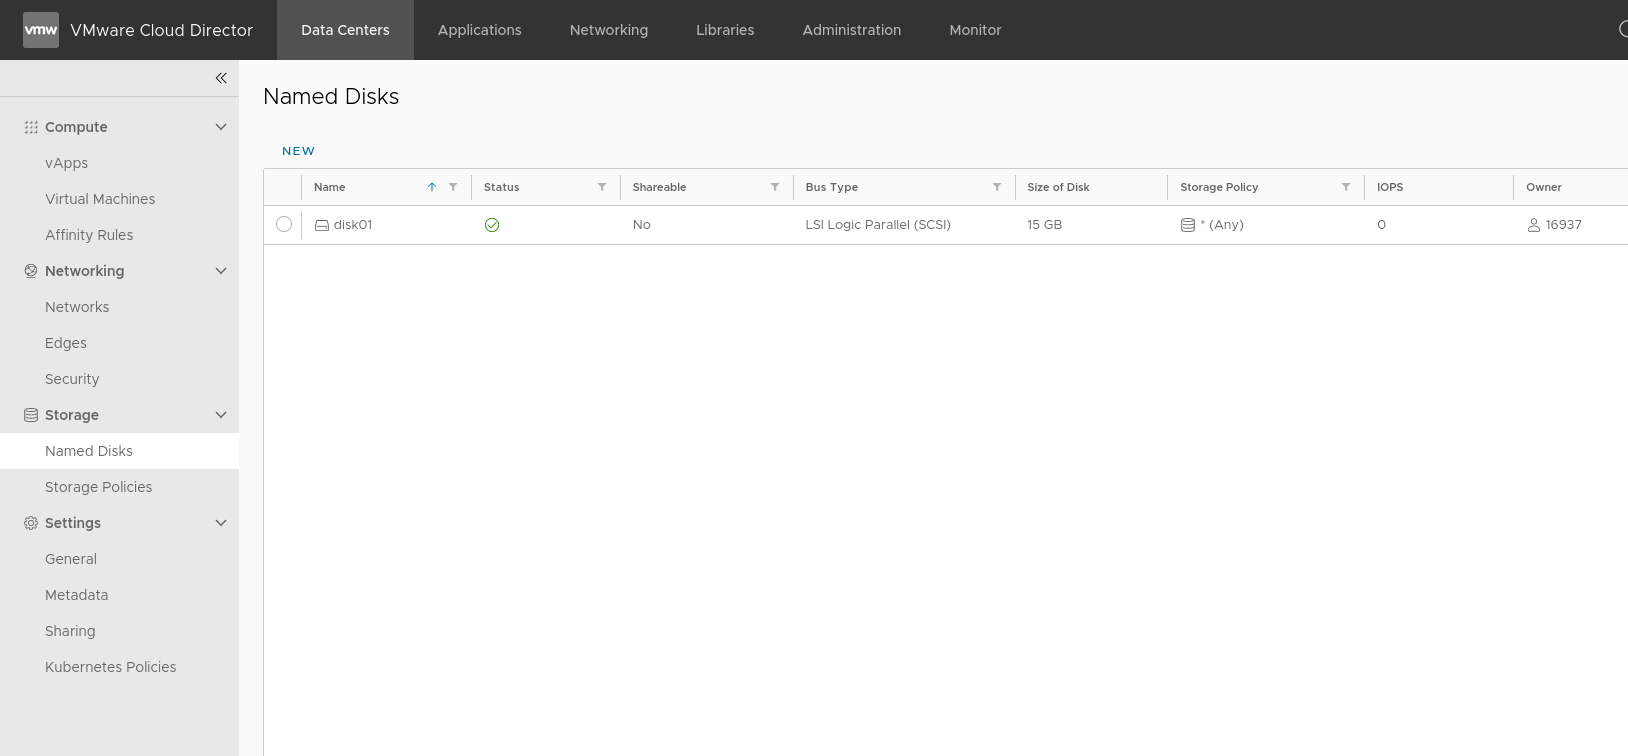The height and width of the screenshot is (756, 1628).
Task: Select Named Disks in sidebar
Action: tap(119, 451)
